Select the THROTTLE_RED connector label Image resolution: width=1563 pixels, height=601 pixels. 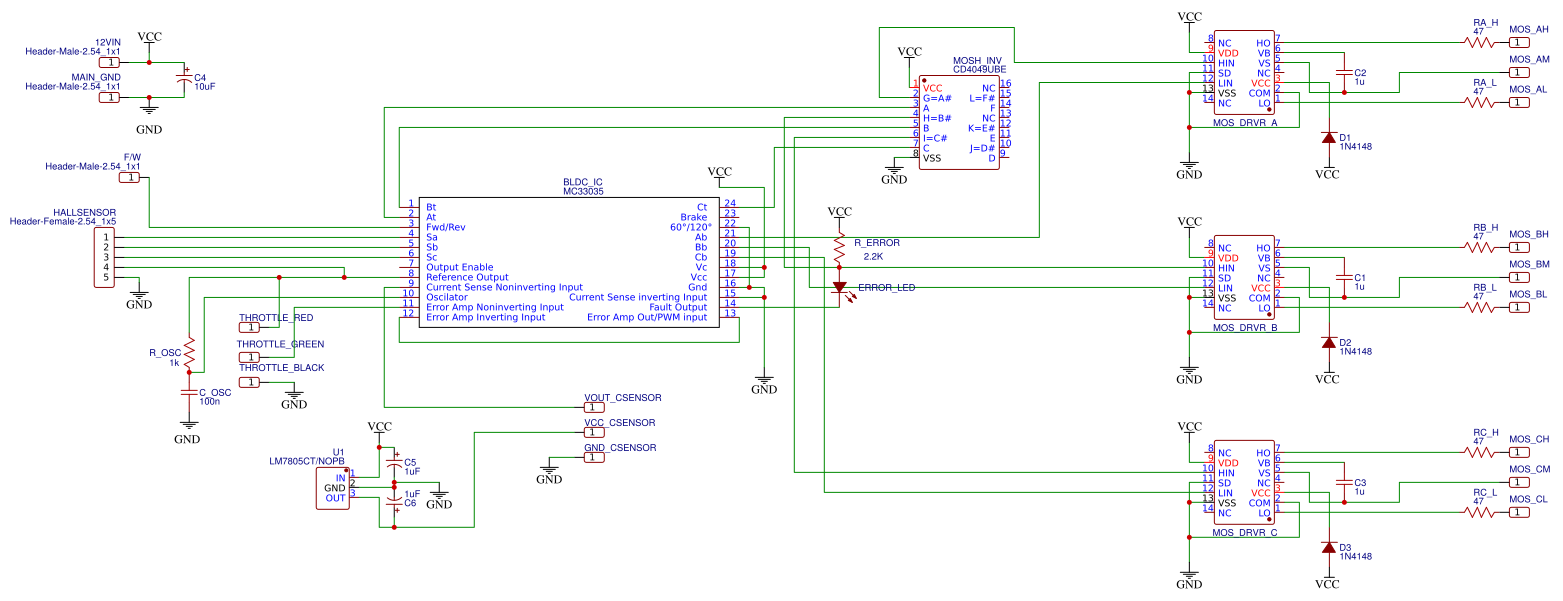[x=276, y=317]
